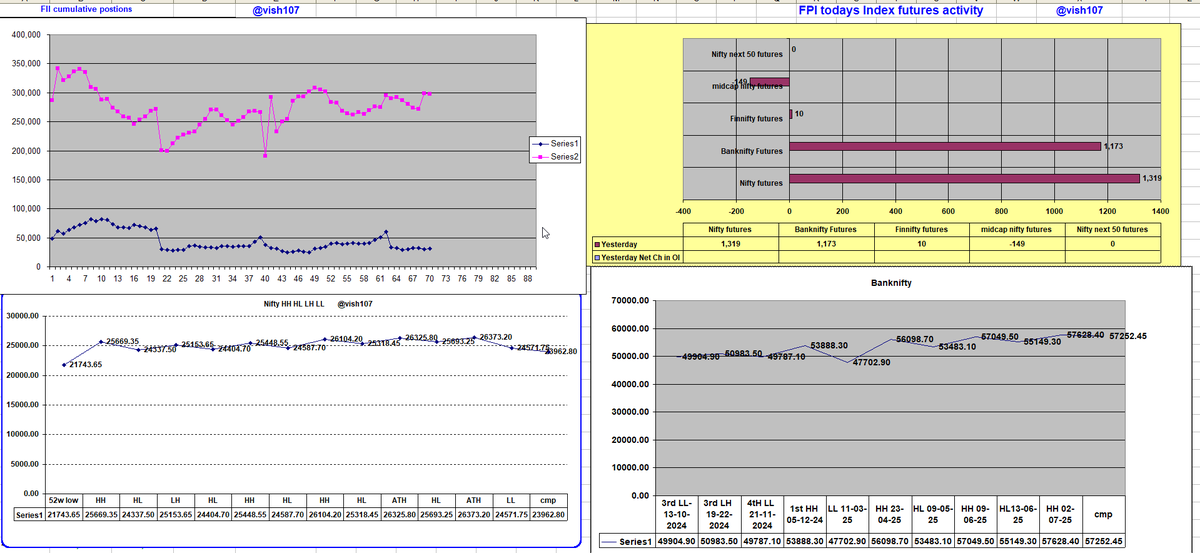Click the "FII cumulative postions" heading text
Viewport: 1200px width, 553px height.
pyautogui.click(x=85, y=9)
